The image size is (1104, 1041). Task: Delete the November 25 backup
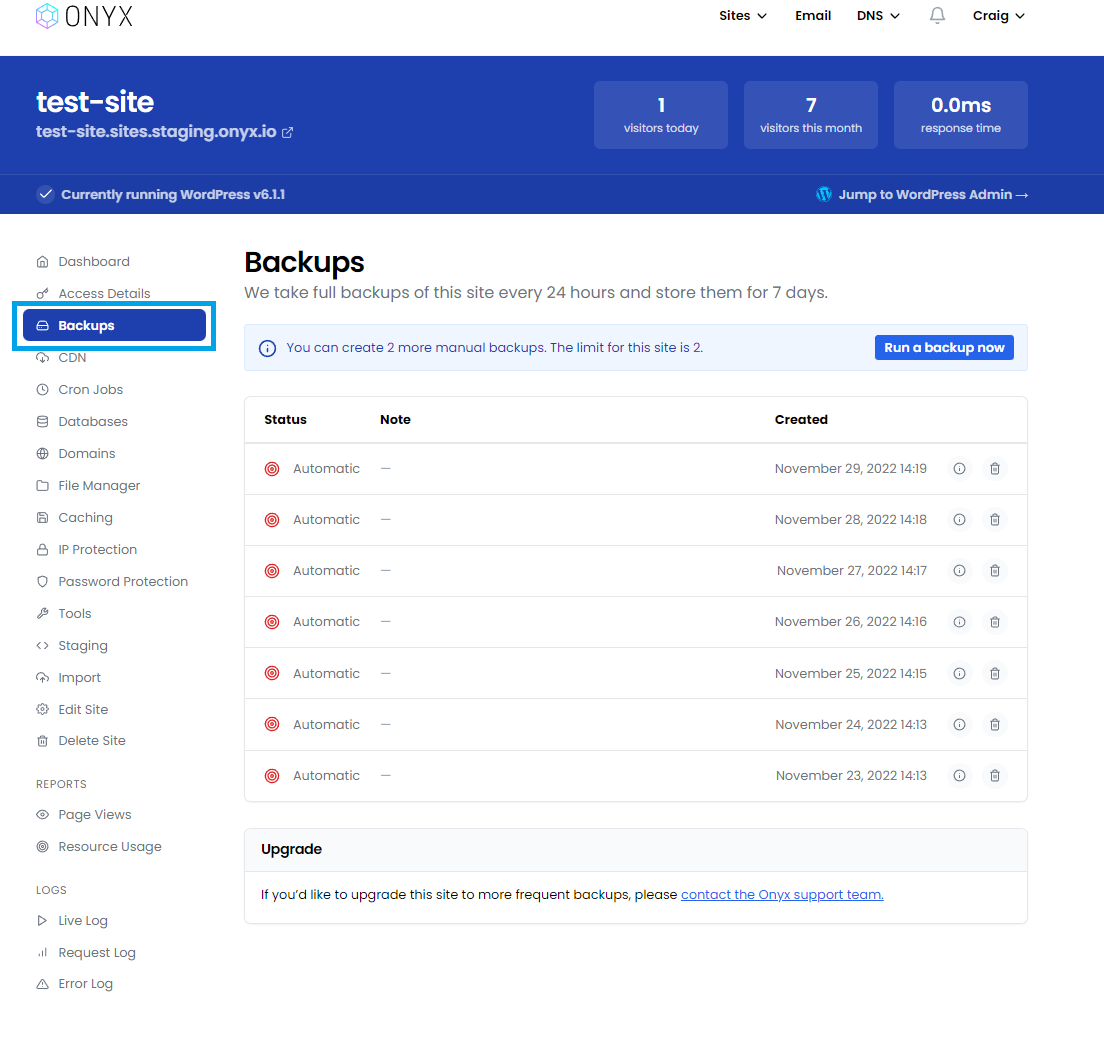[995, 674]
